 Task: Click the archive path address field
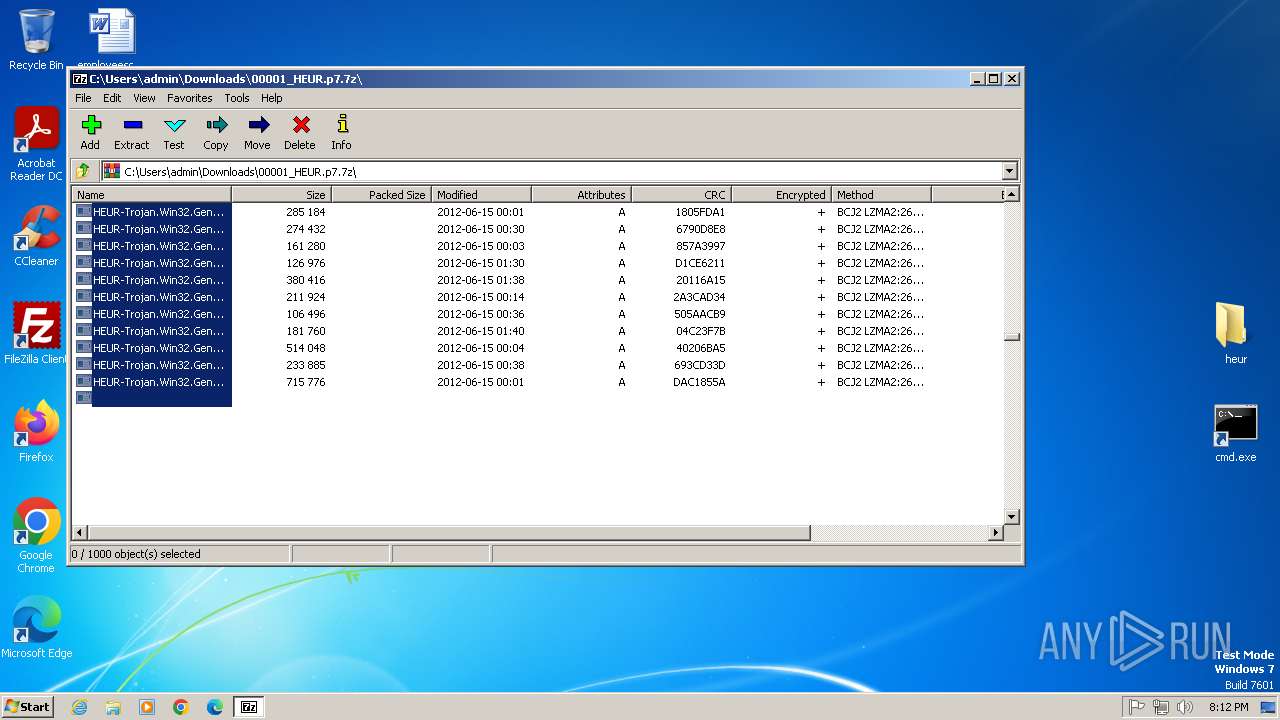tap(550, 171)
